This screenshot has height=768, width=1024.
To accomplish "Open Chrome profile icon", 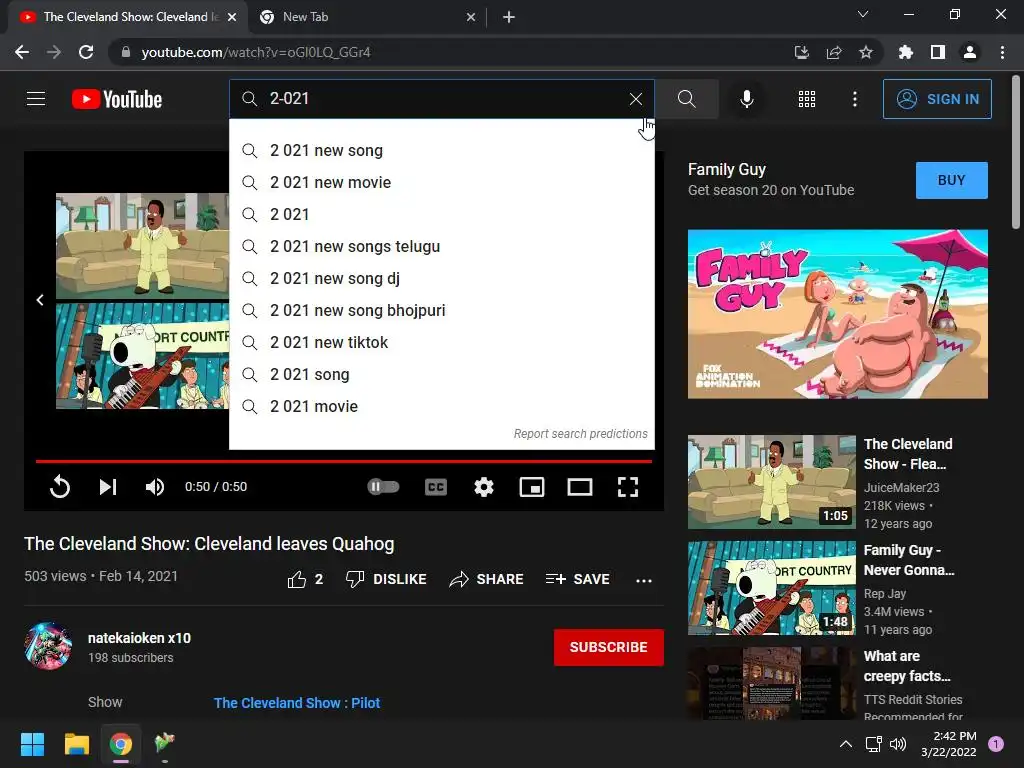I will 970,52.
